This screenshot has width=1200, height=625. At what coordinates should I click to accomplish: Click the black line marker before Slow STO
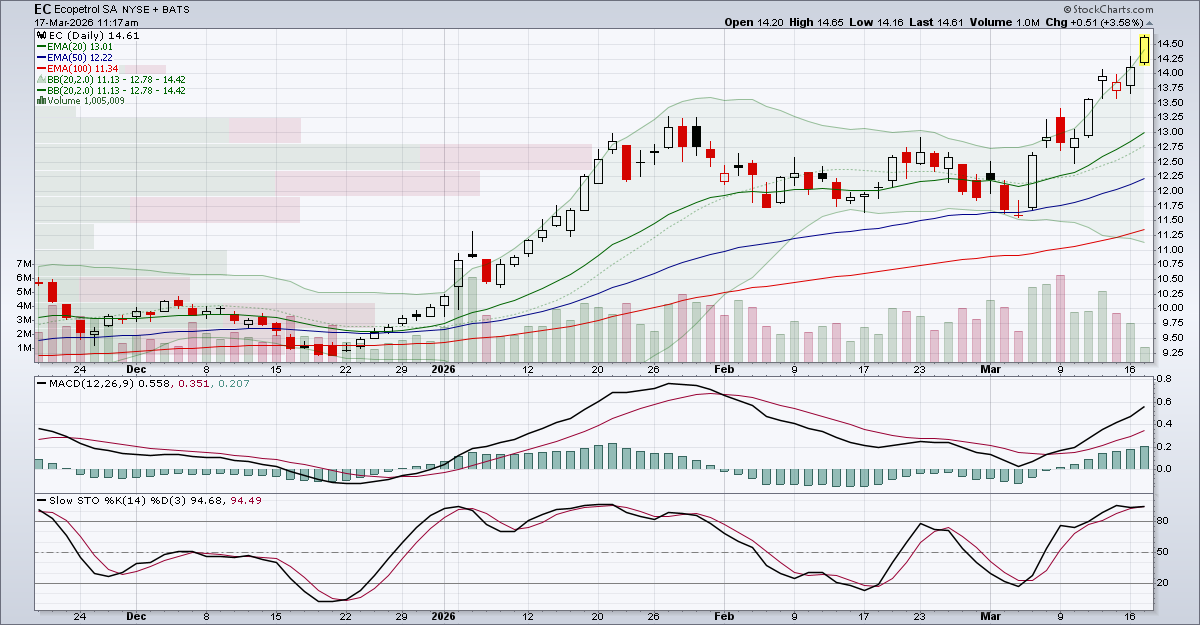(39, 499)
